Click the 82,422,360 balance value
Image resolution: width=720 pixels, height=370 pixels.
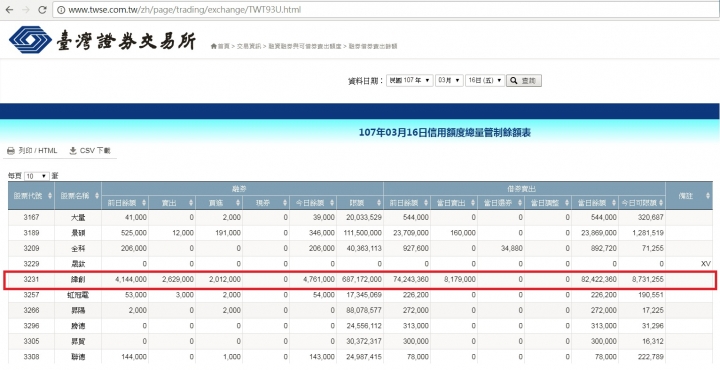click(599, 280)
